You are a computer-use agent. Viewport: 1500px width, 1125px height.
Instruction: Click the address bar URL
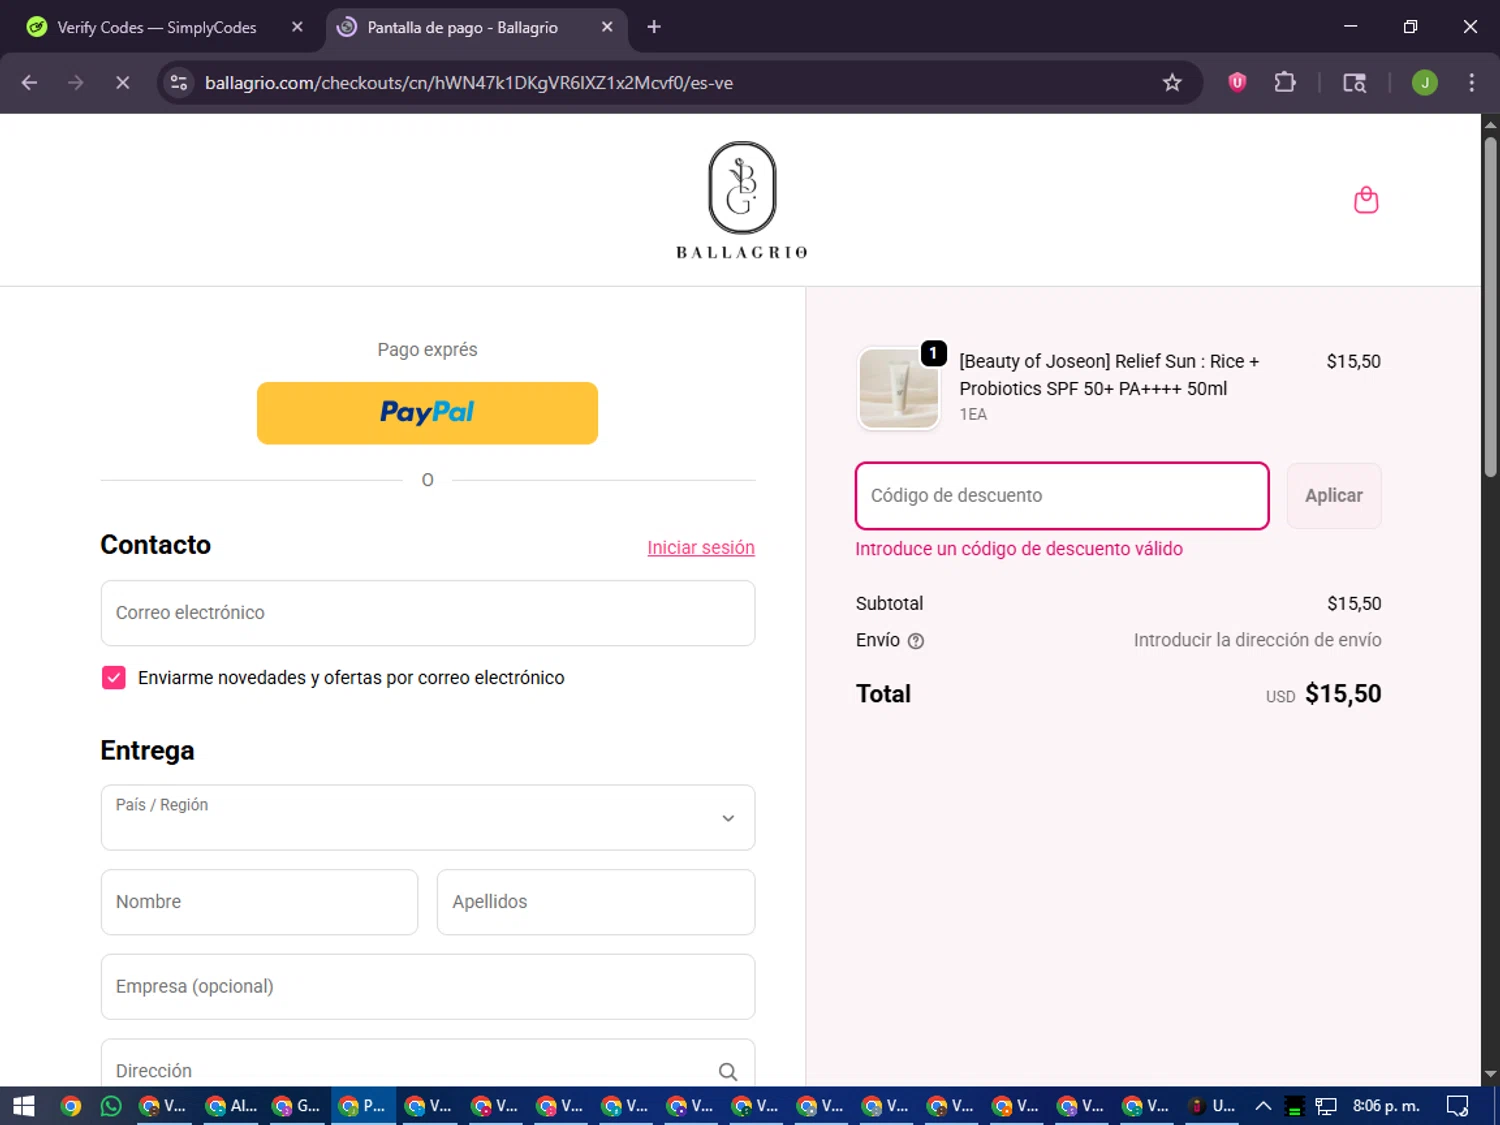[469, 83]
